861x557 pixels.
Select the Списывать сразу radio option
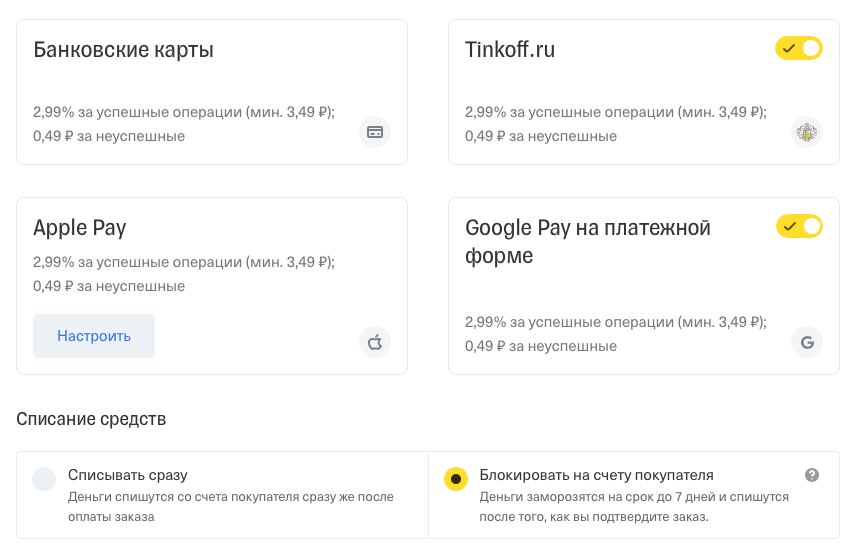point(44,478)
